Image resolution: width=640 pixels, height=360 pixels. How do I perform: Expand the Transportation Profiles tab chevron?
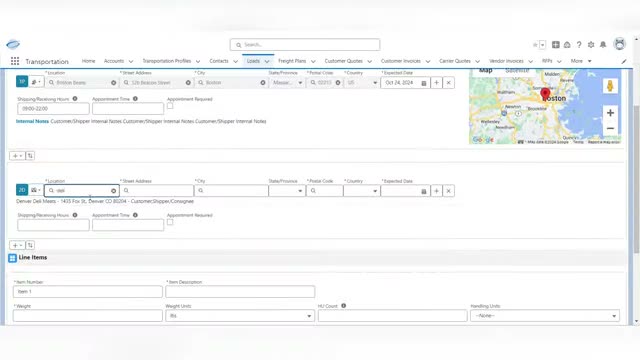pyautogui.click(x=198, y=61)
